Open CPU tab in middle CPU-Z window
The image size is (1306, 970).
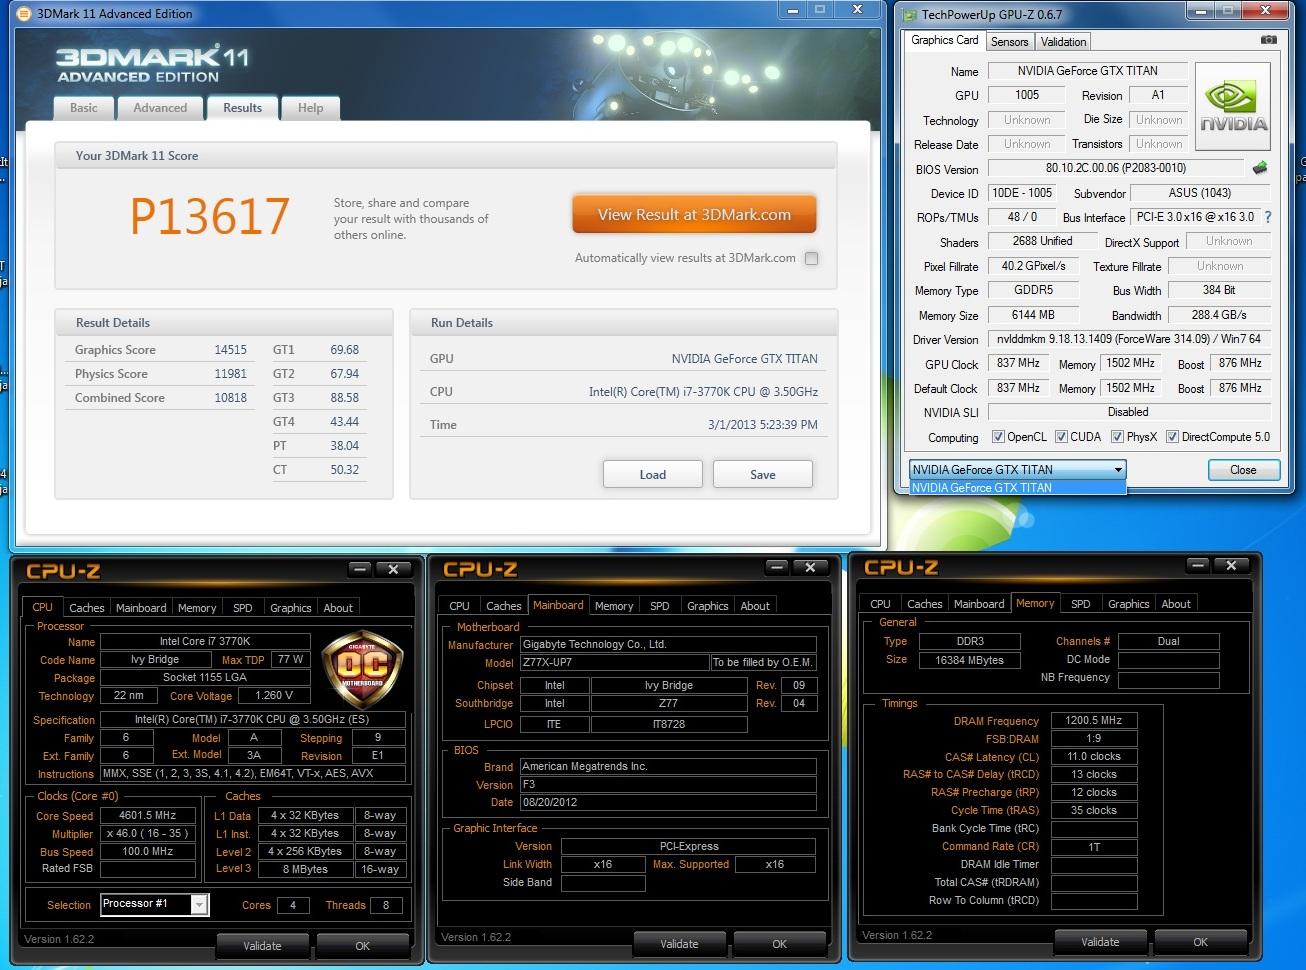point(460,606)
